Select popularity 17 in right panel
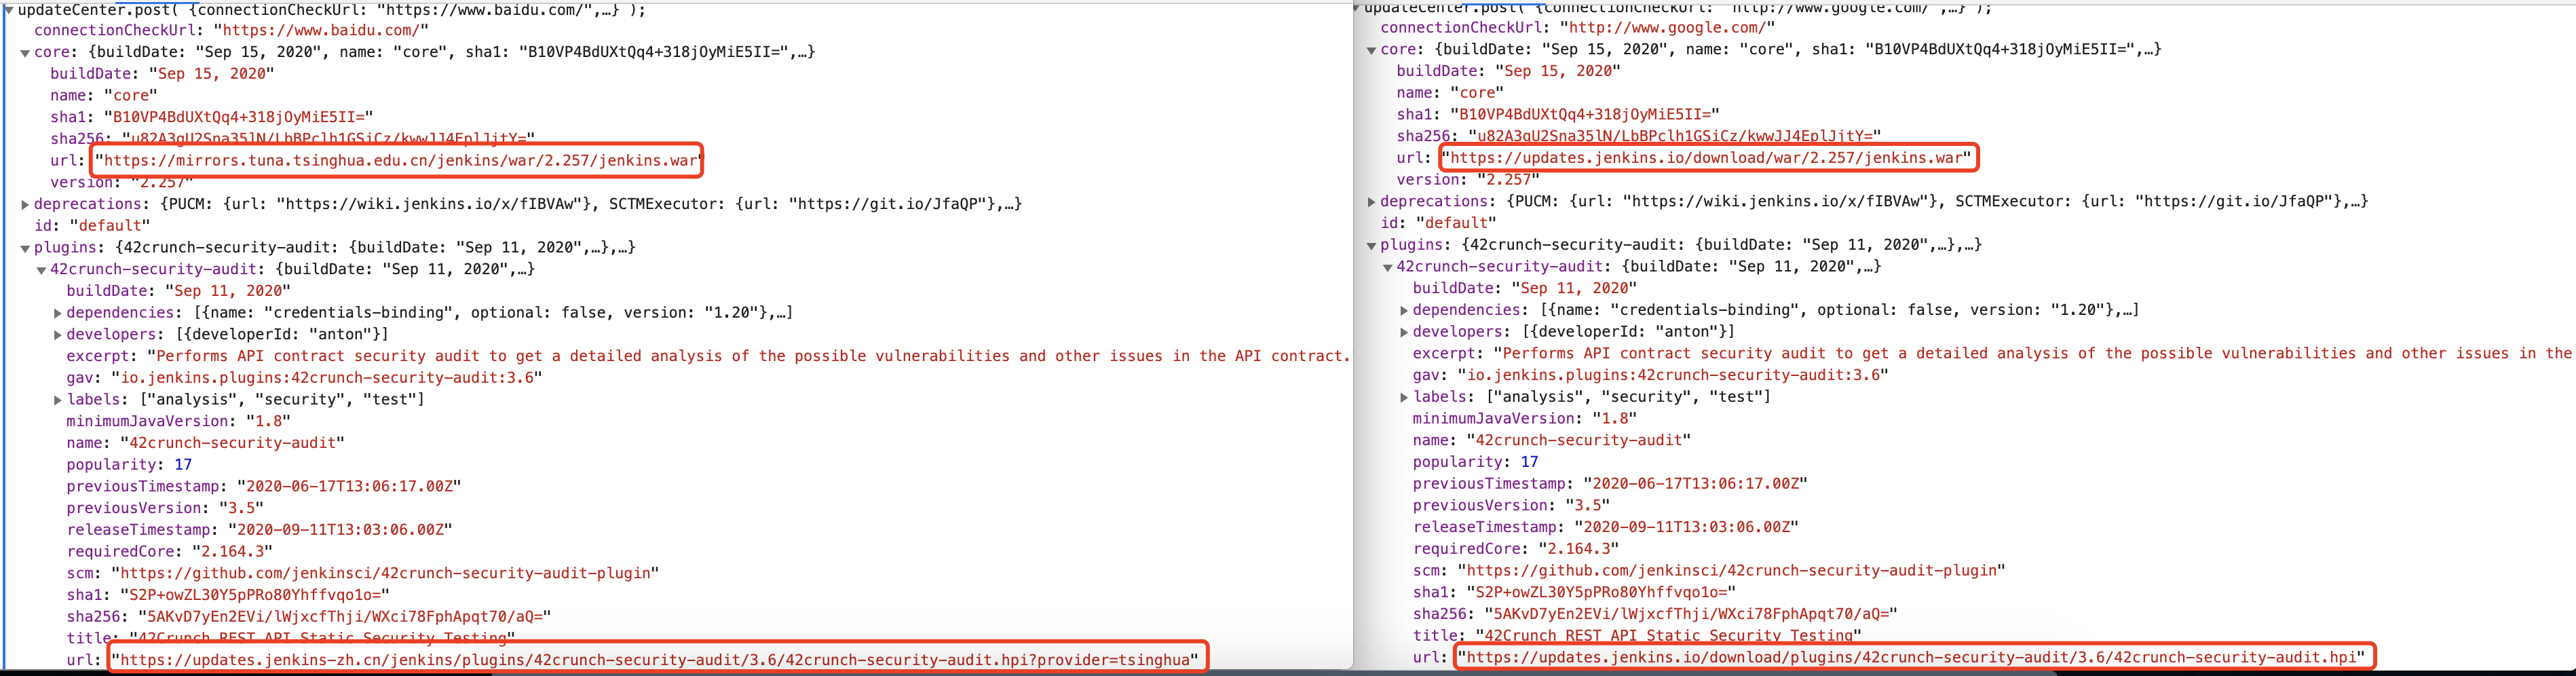The height and width of the screenshot is (676, 2576). coord(1529,462)
